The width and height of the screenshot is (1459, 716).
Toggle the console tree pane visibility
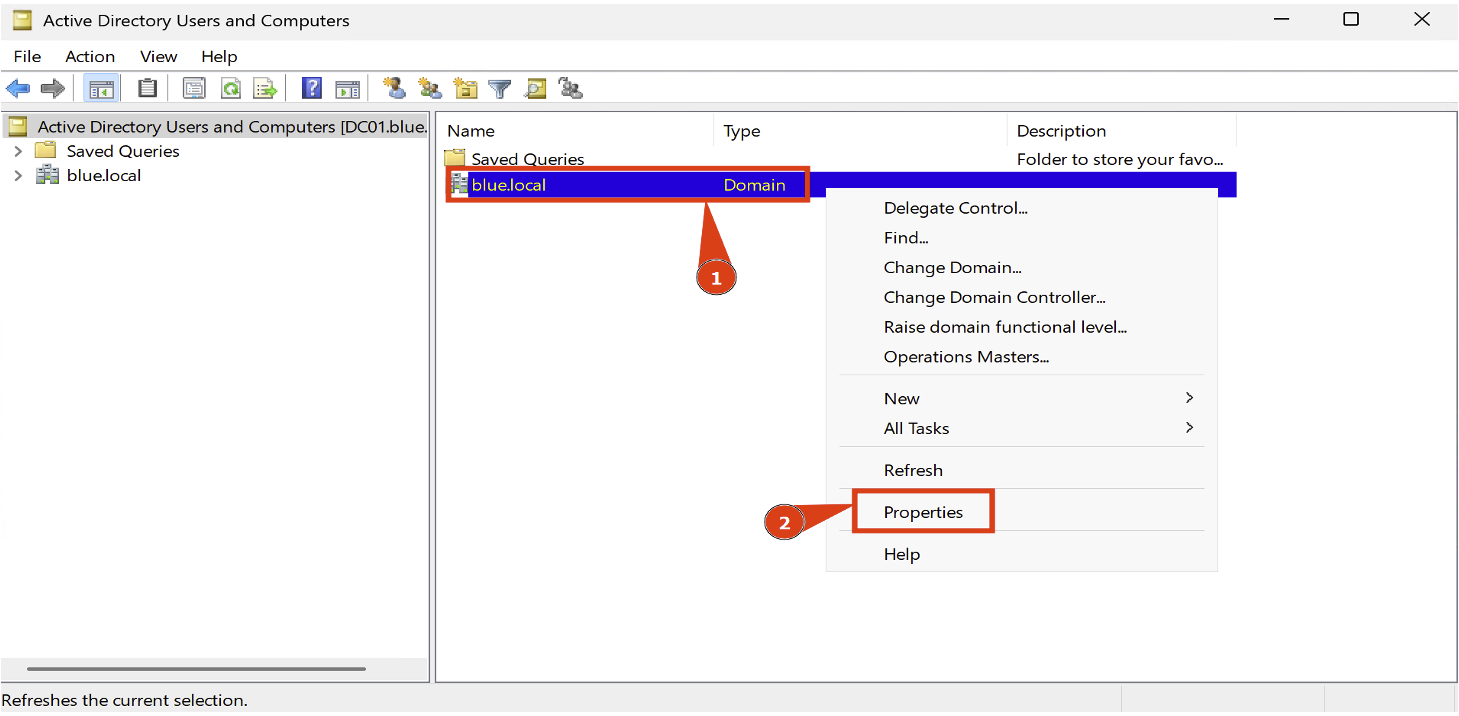point(101,88)
